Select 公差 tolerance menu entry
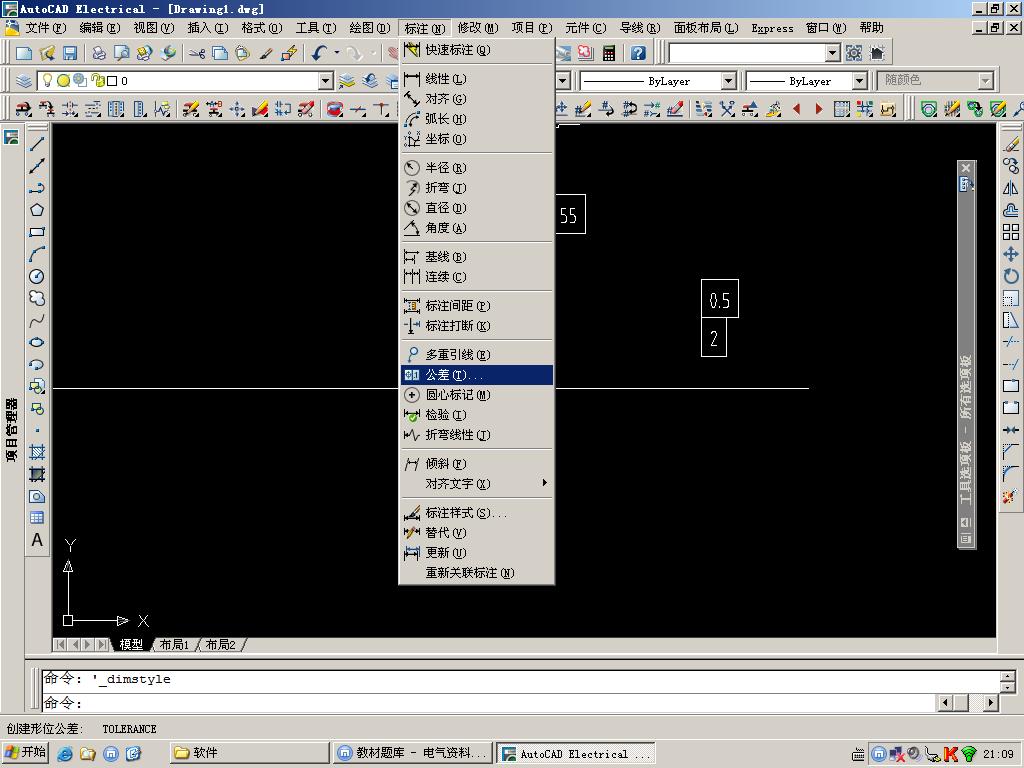 [x=476, y=375]
